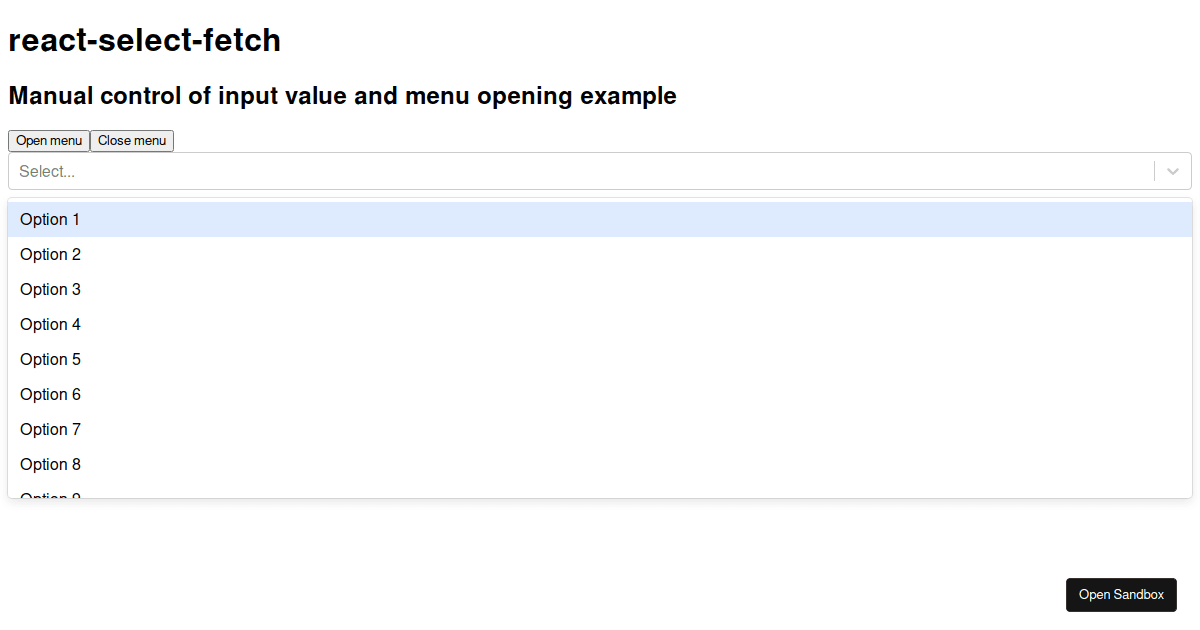Pick Option 3 in the dropdown menu
This screenshot has width=1200, height=630.
click(600, 290)
